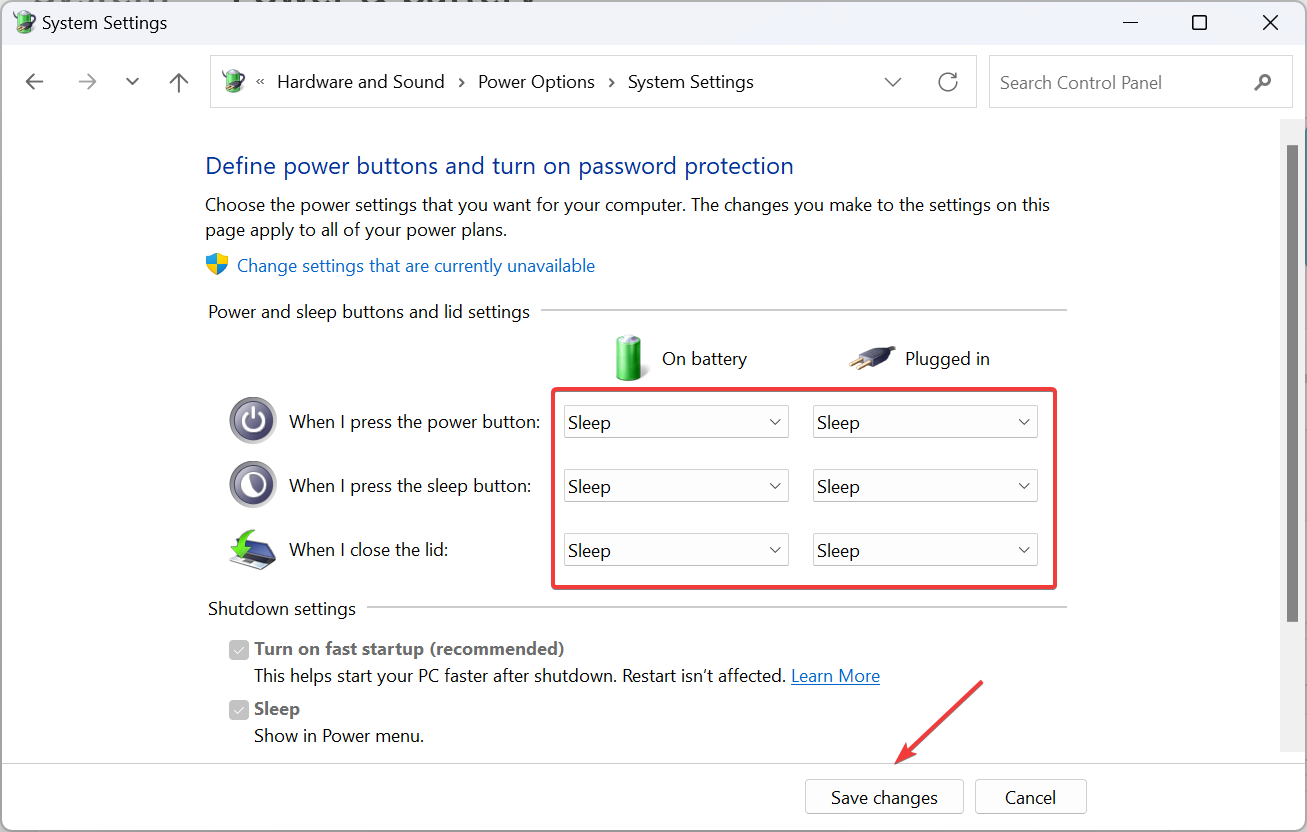The width and height of the screenshot is (1307, 832).
Task: Close the System Settings window
Action: [1270, 22]
